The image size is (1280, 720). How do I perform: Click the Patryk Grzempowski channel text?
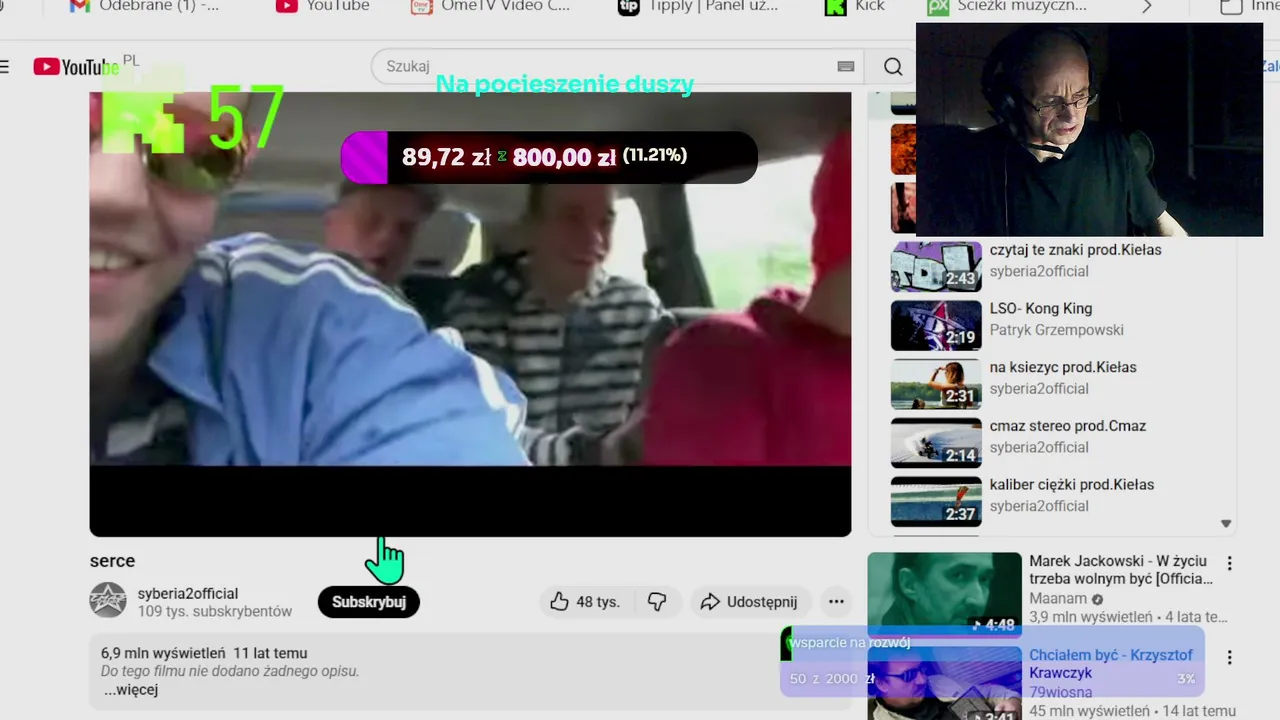1057,330
